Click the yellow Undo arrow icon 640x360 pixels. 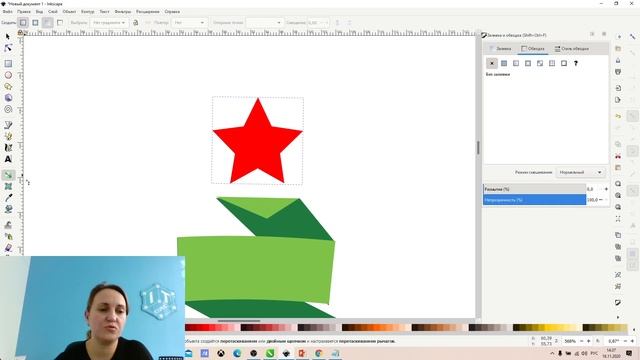[618, 116]
